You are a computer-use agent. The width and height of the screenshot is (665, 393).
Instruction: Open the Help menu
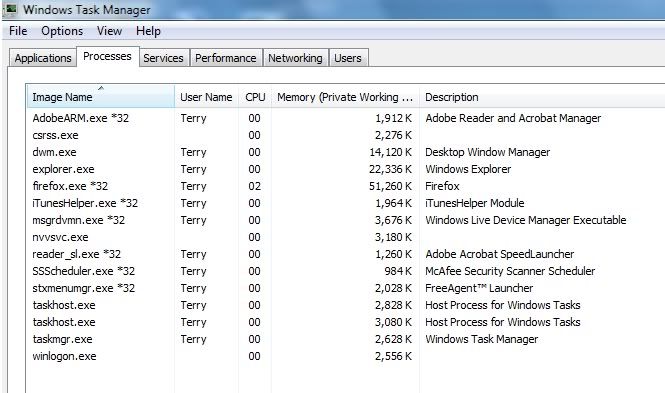point(148,31)
